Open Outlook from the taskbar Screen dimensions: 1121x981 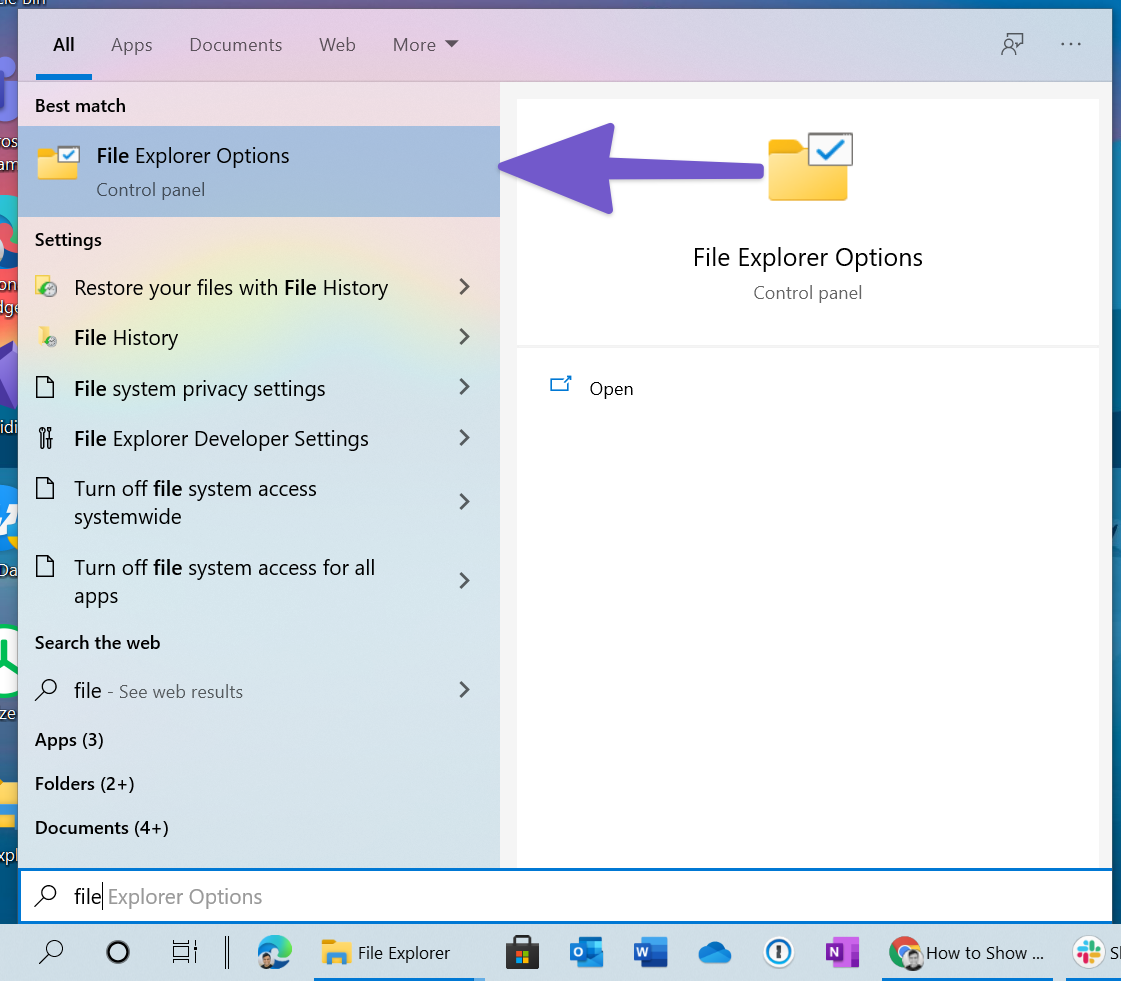[x=586, y=952]
